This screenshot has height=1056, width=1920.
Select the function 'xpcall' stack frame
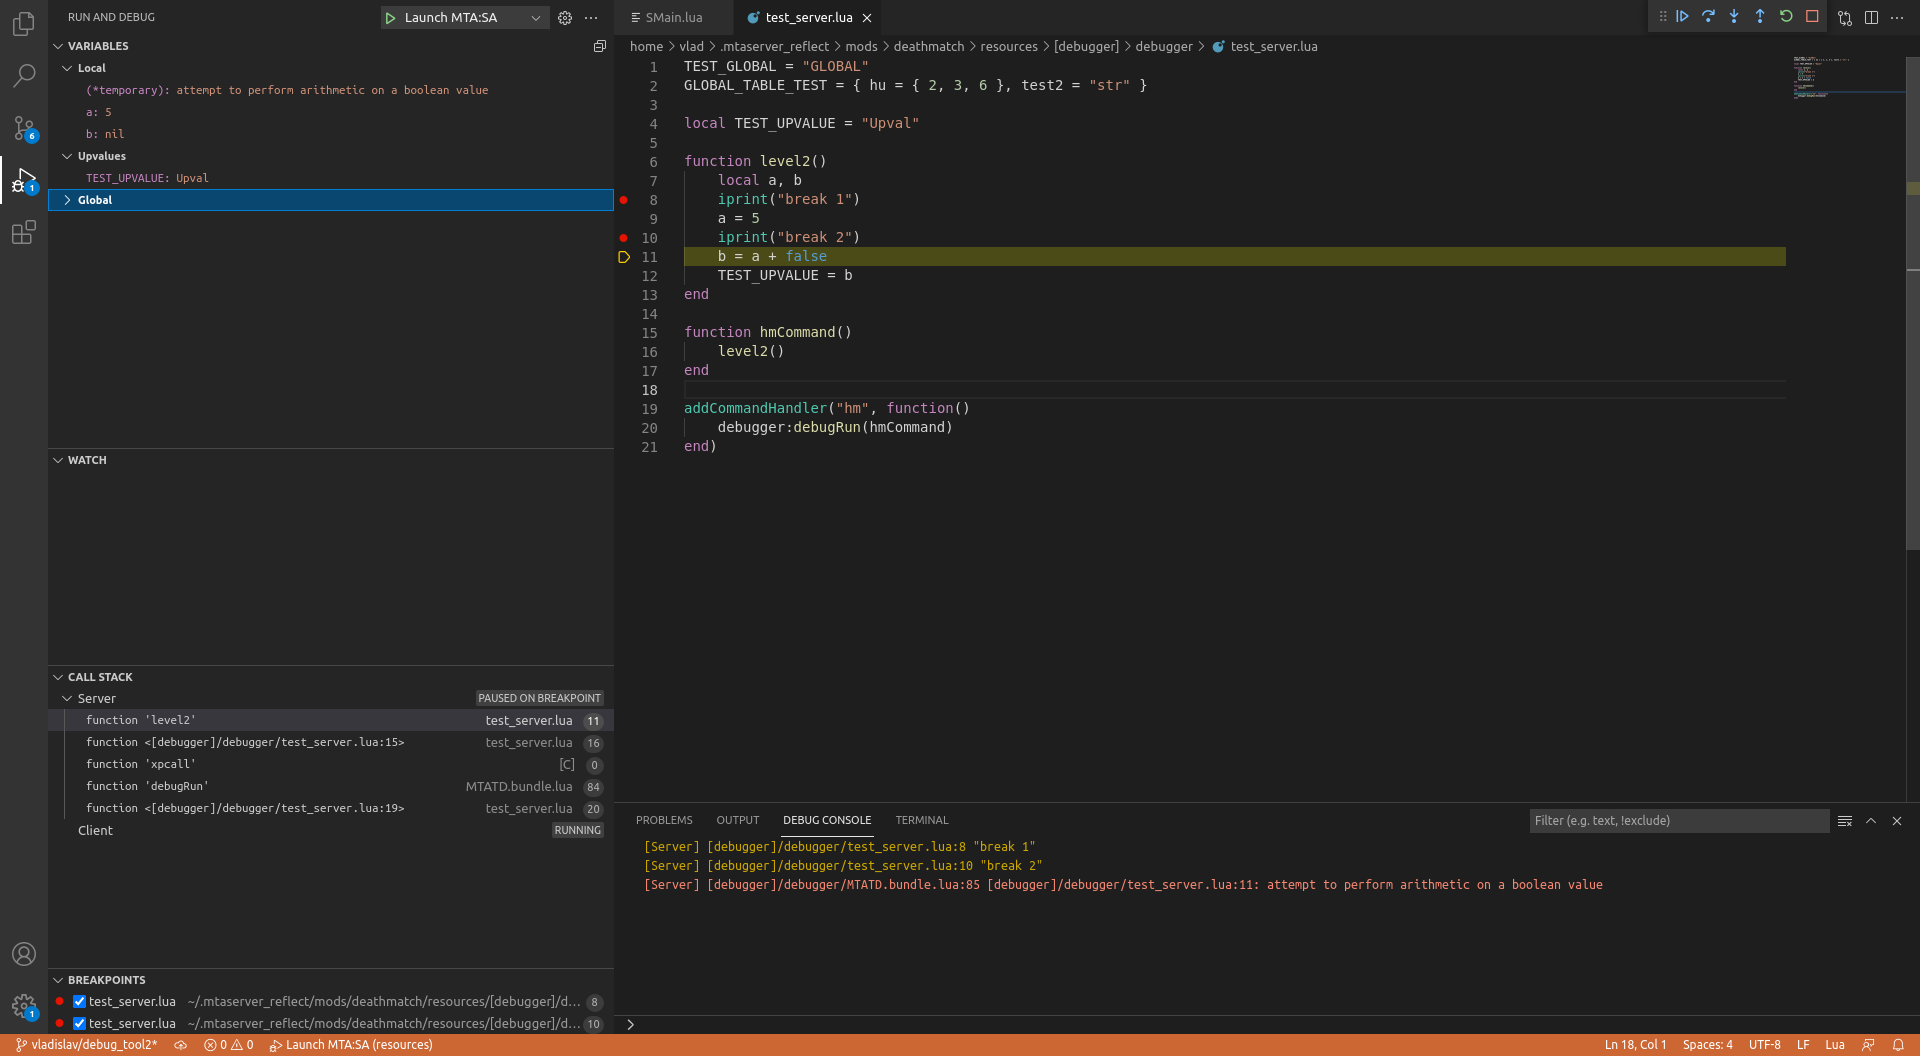tap(331, 765)
